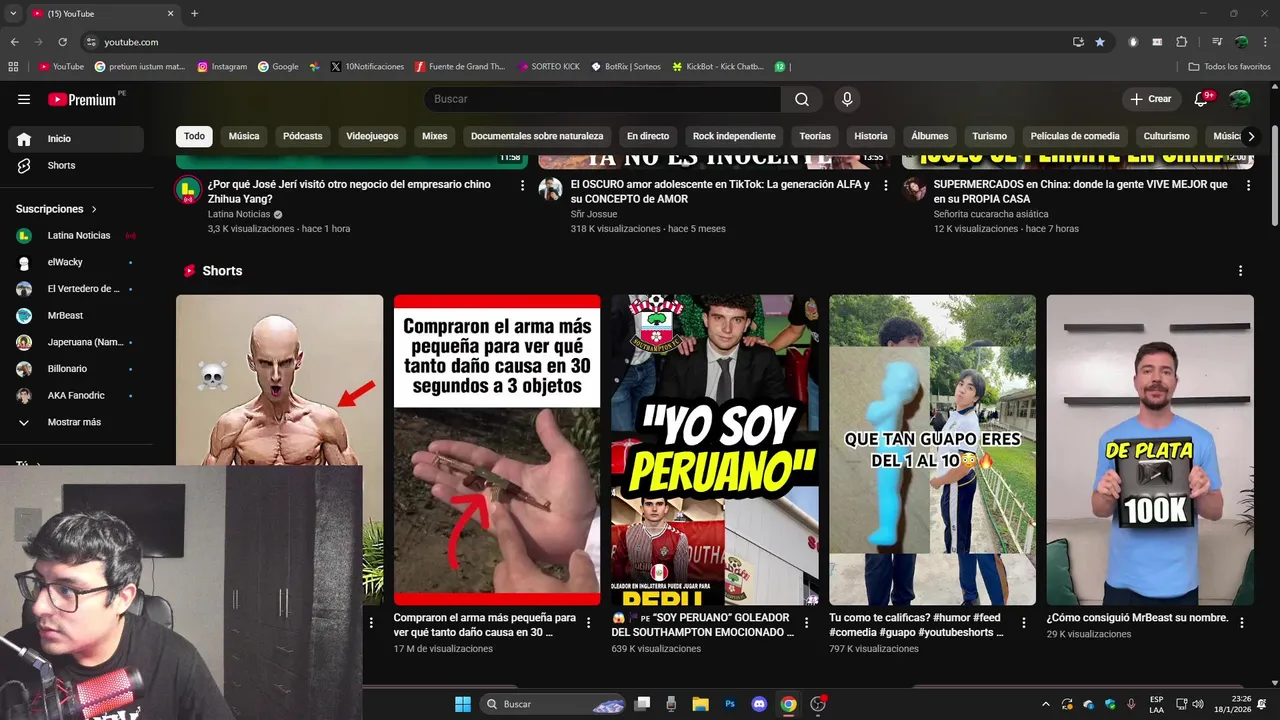Open the Billonario subscription
This screenshot has height=720, width=1280.
[x=76, y=369]
